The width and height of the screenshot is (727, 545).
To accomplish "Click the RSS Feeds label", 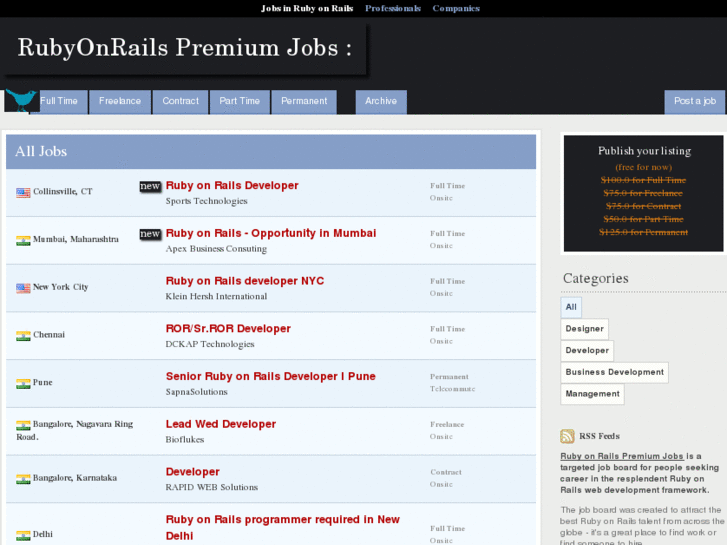I will click(599, 436).
